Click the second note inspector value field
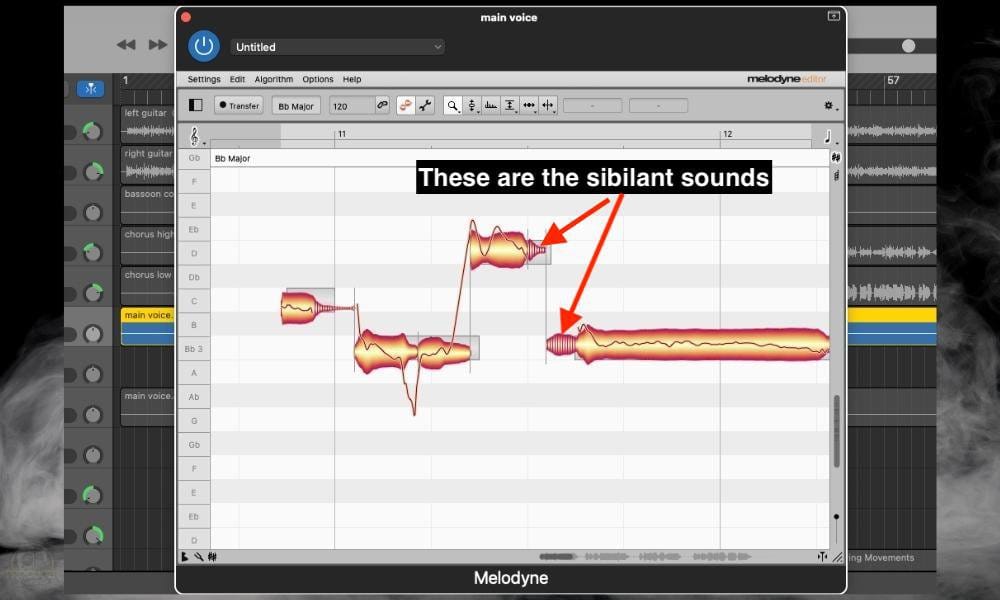Viewport: 1000px width, 600px height. click(658, 106)
